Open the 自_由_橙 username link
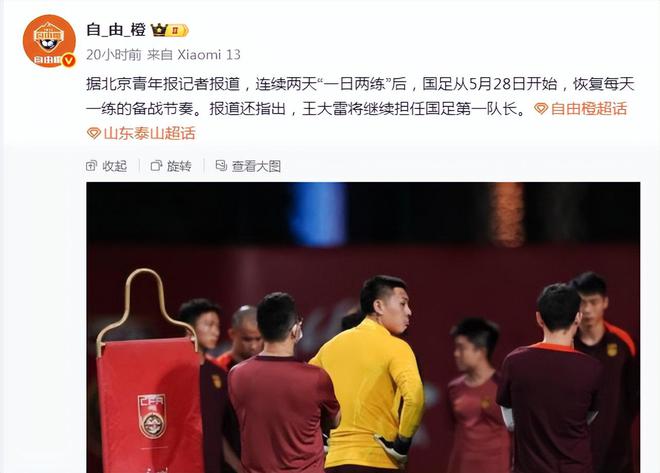Viewport: 660px width, 473px height. (116, 30)
